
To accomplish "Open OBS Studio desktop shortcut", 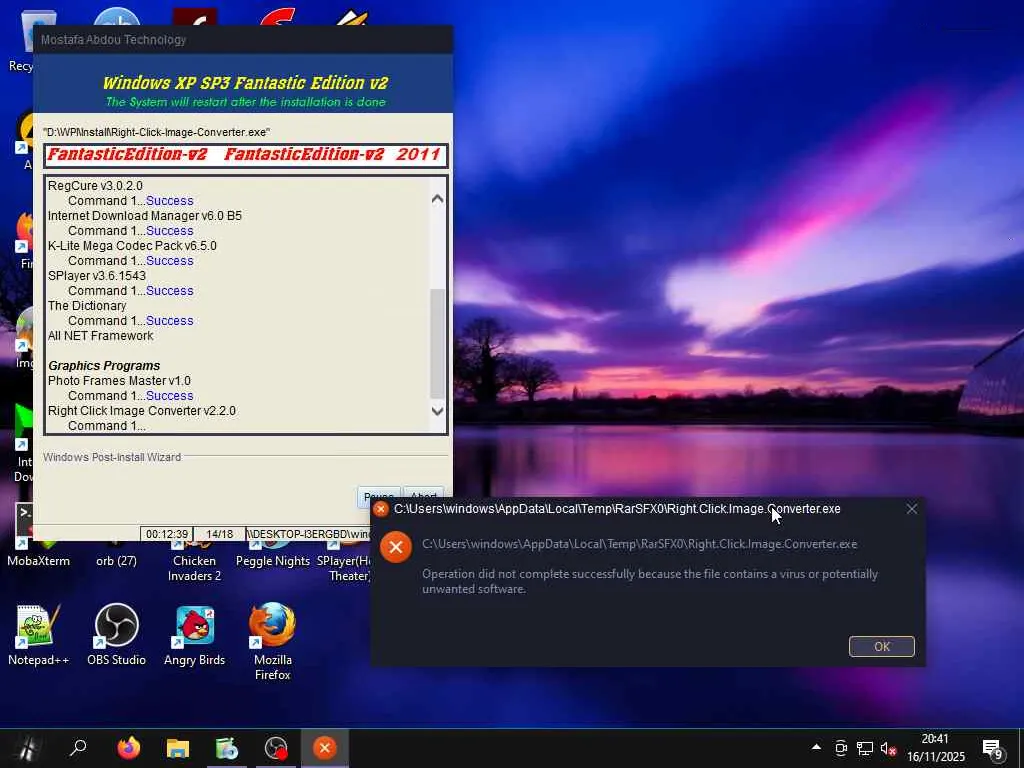I will click(116, 635).
